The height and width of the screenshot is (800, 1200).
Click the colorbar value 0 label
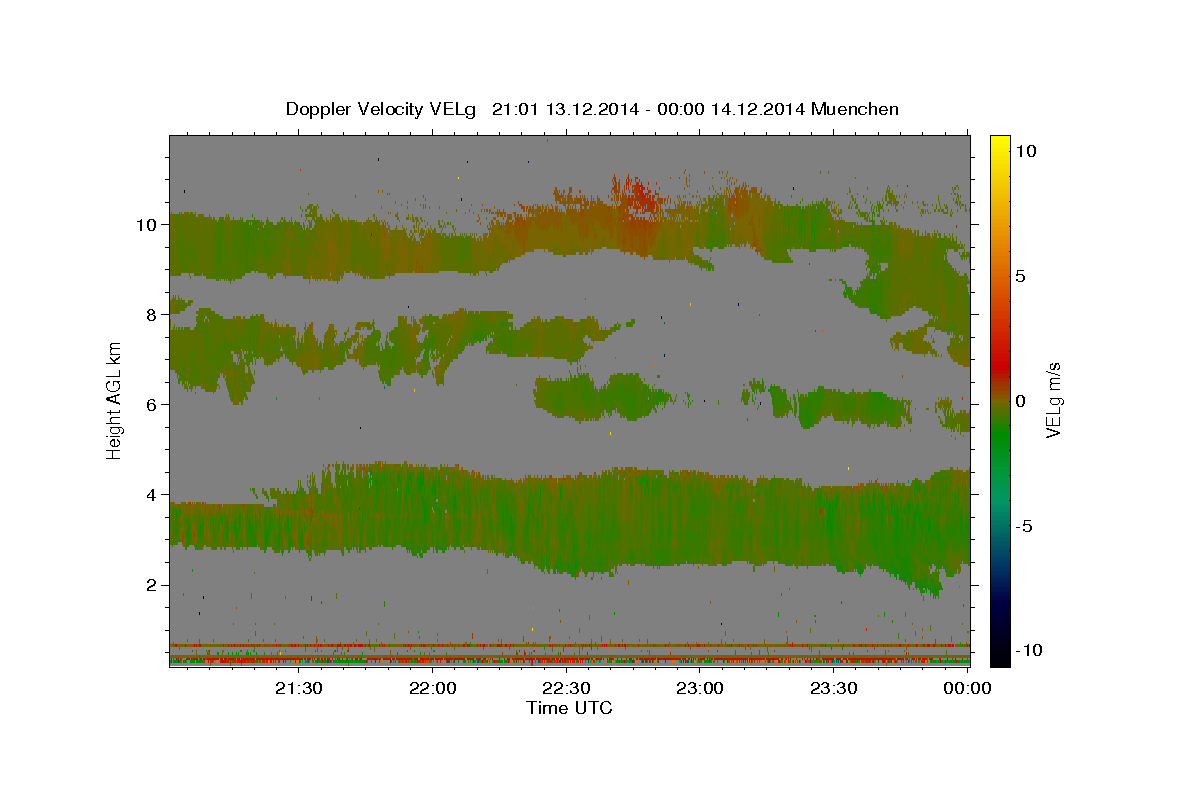click(x=1022, y=401)
